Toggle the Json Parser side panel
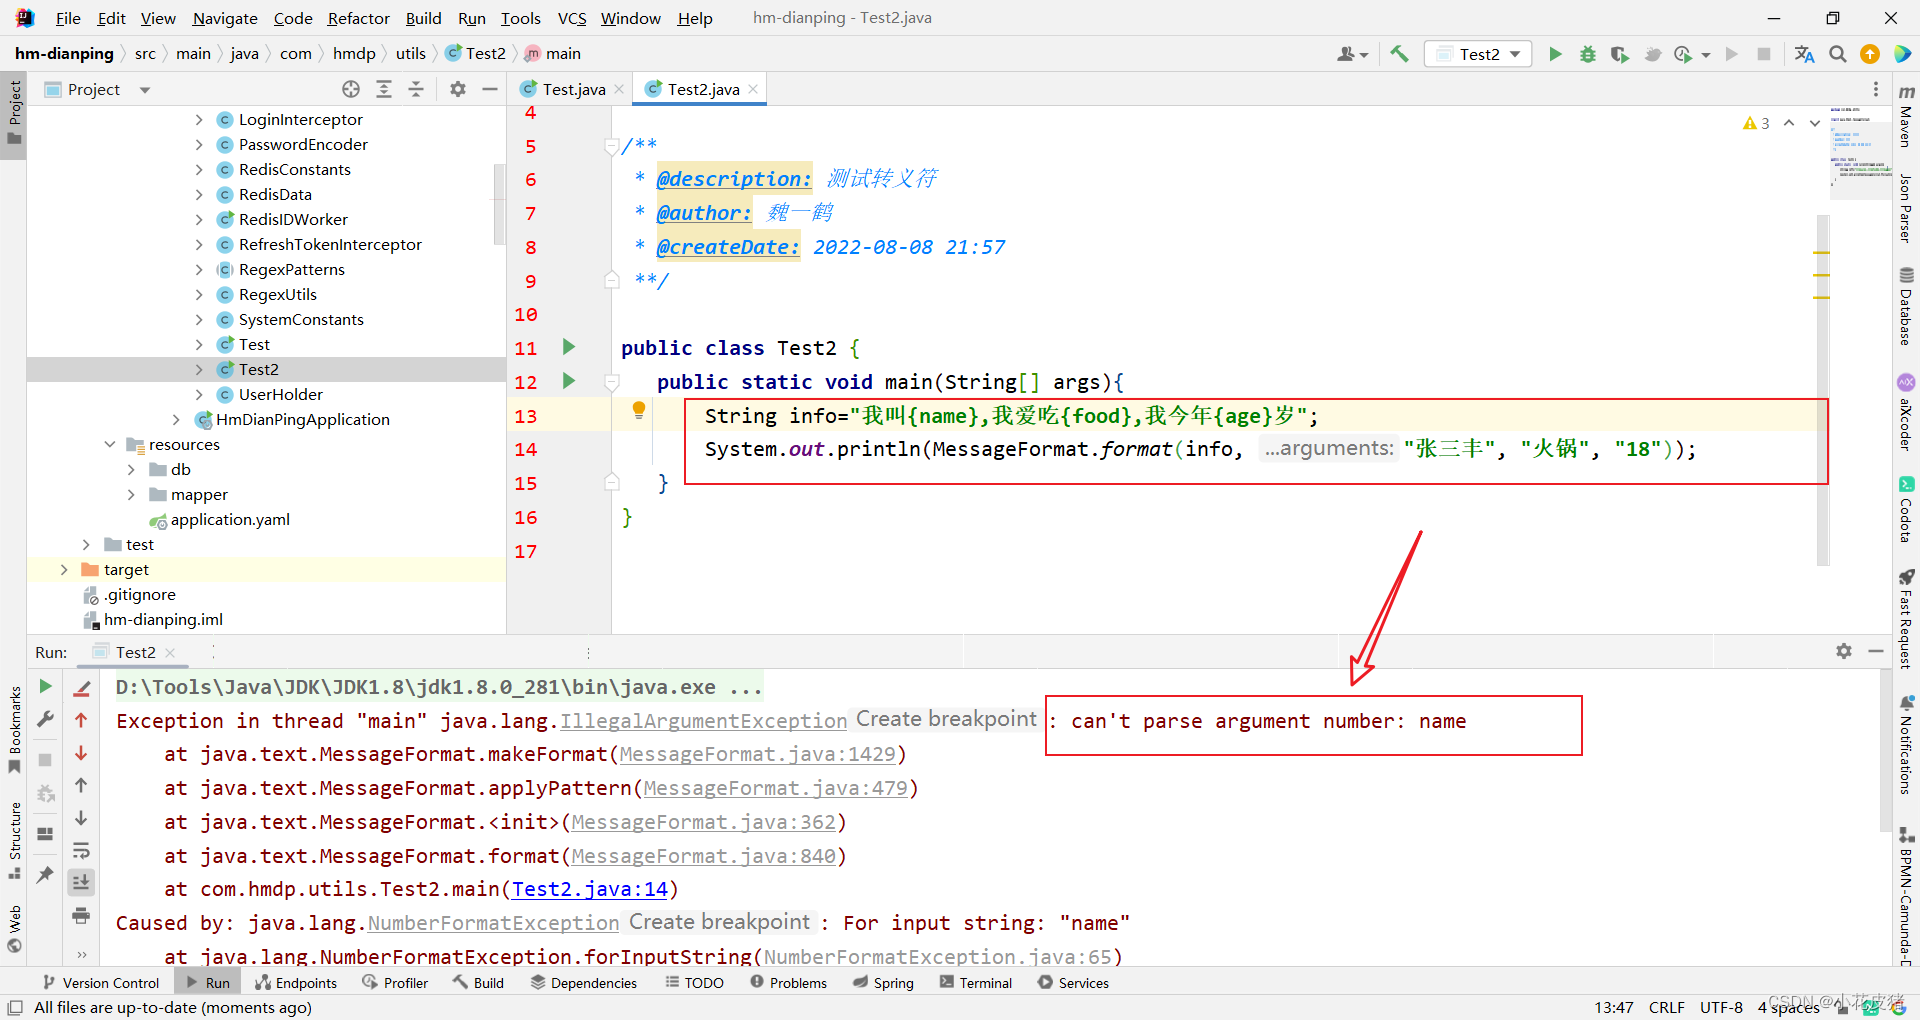Screen dimensions: 1920x1020 click(x=1906, y=208)
